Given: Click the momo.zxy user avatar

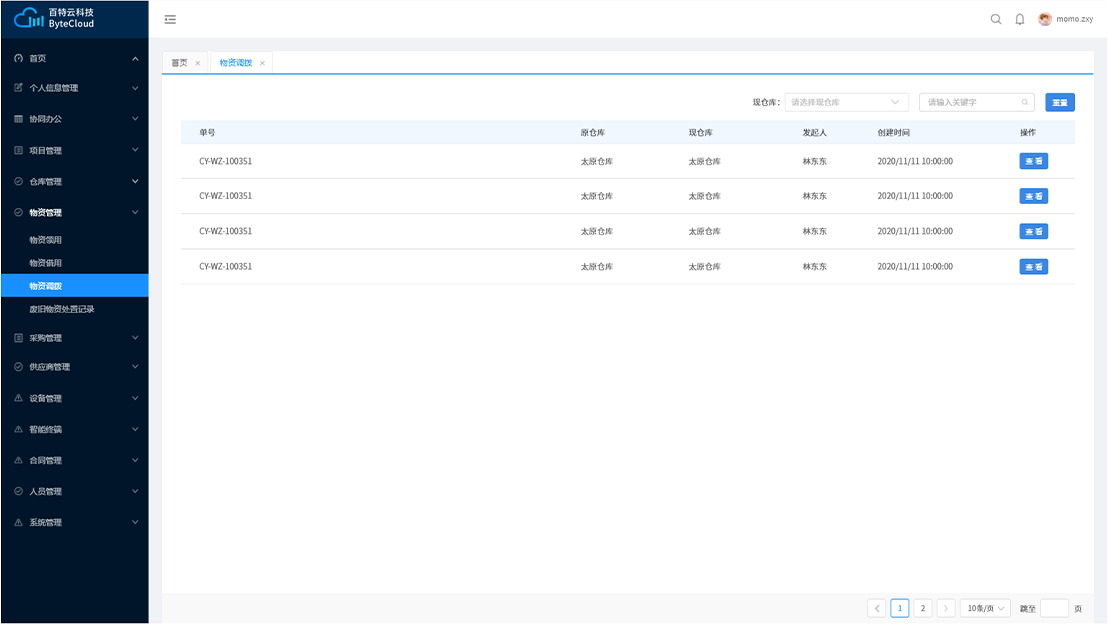Looking at the screenshot, I should pos(1045,19).
